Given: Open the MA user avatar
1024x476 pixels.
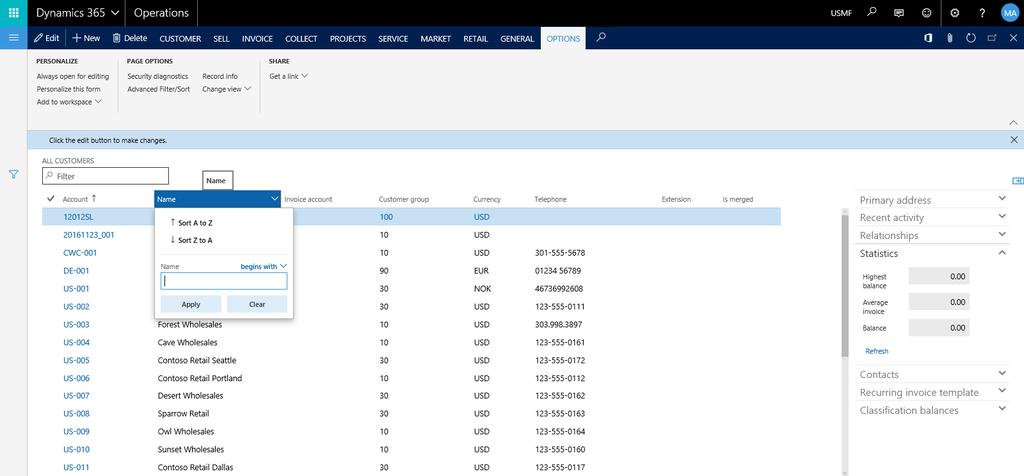Looking at the screenshot, I should point(1010,13).
